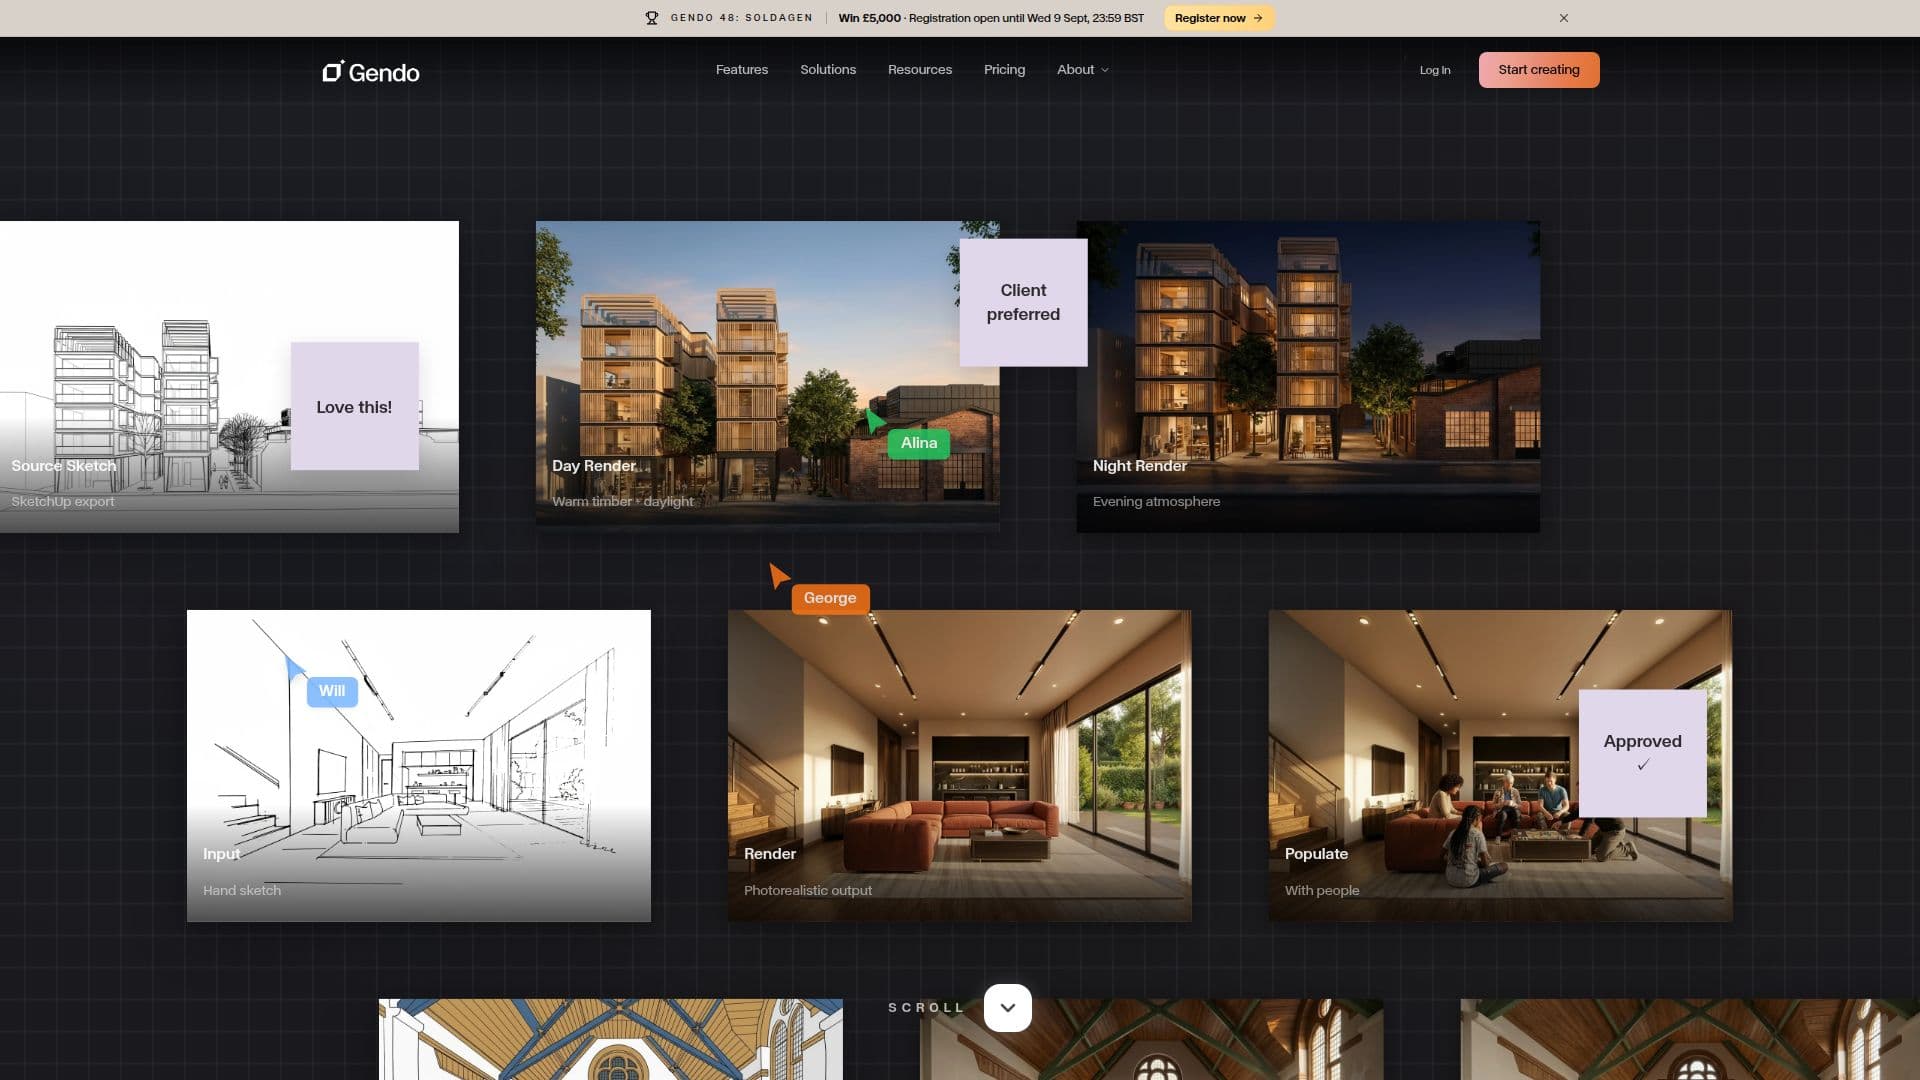Click the 'Approved' sticky note
This screenshot has height=1080, width=1920.
[1643, 753]
